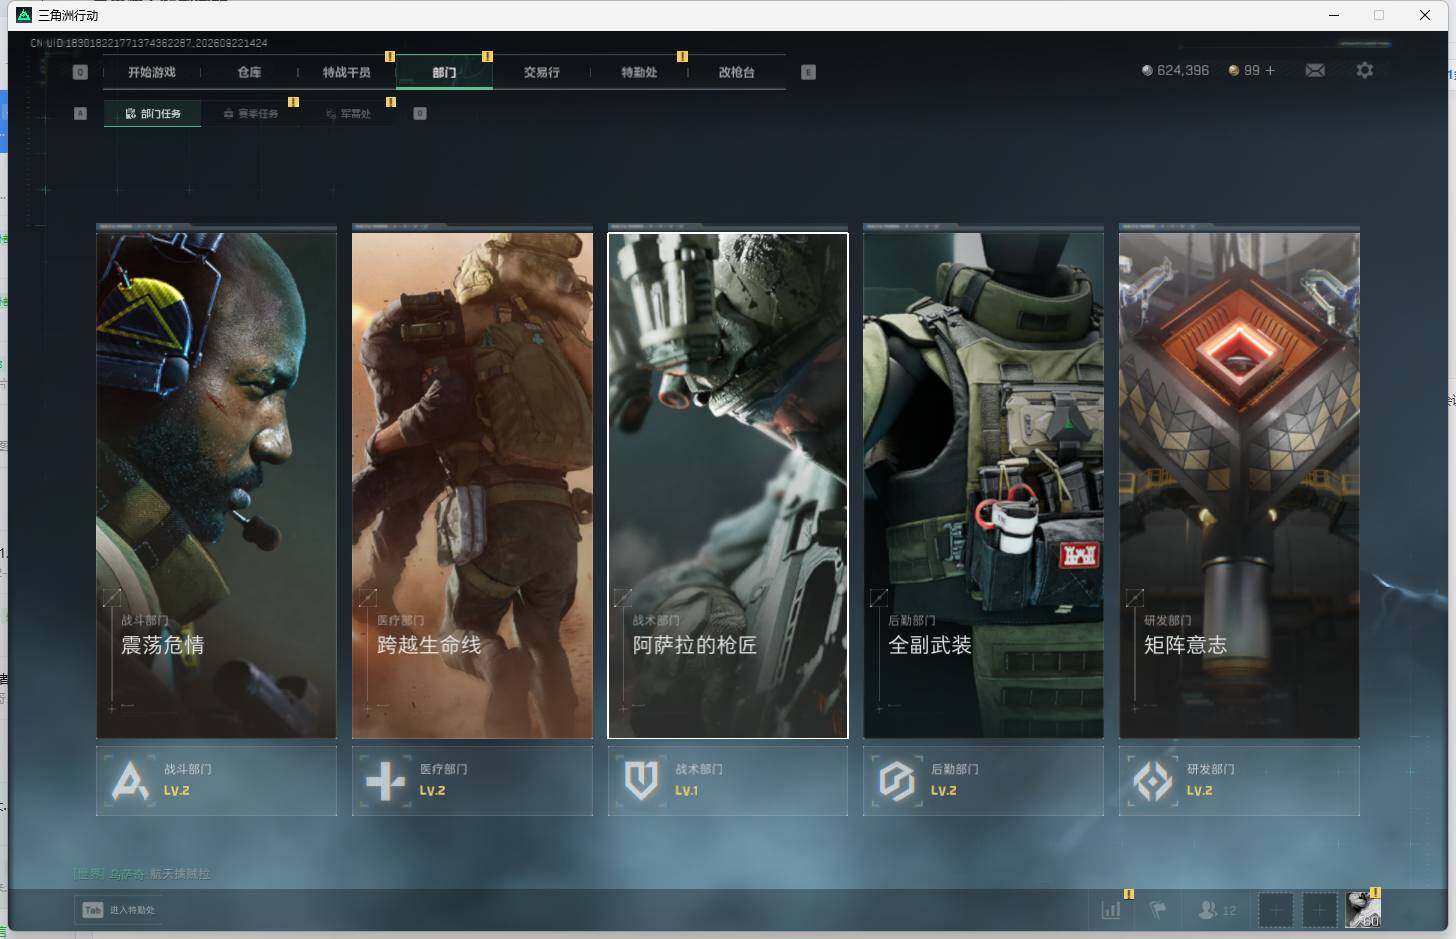The image size is (1456, 939).
Task: Click the gold coin icon beside 99
Action: coord(1234,70)
